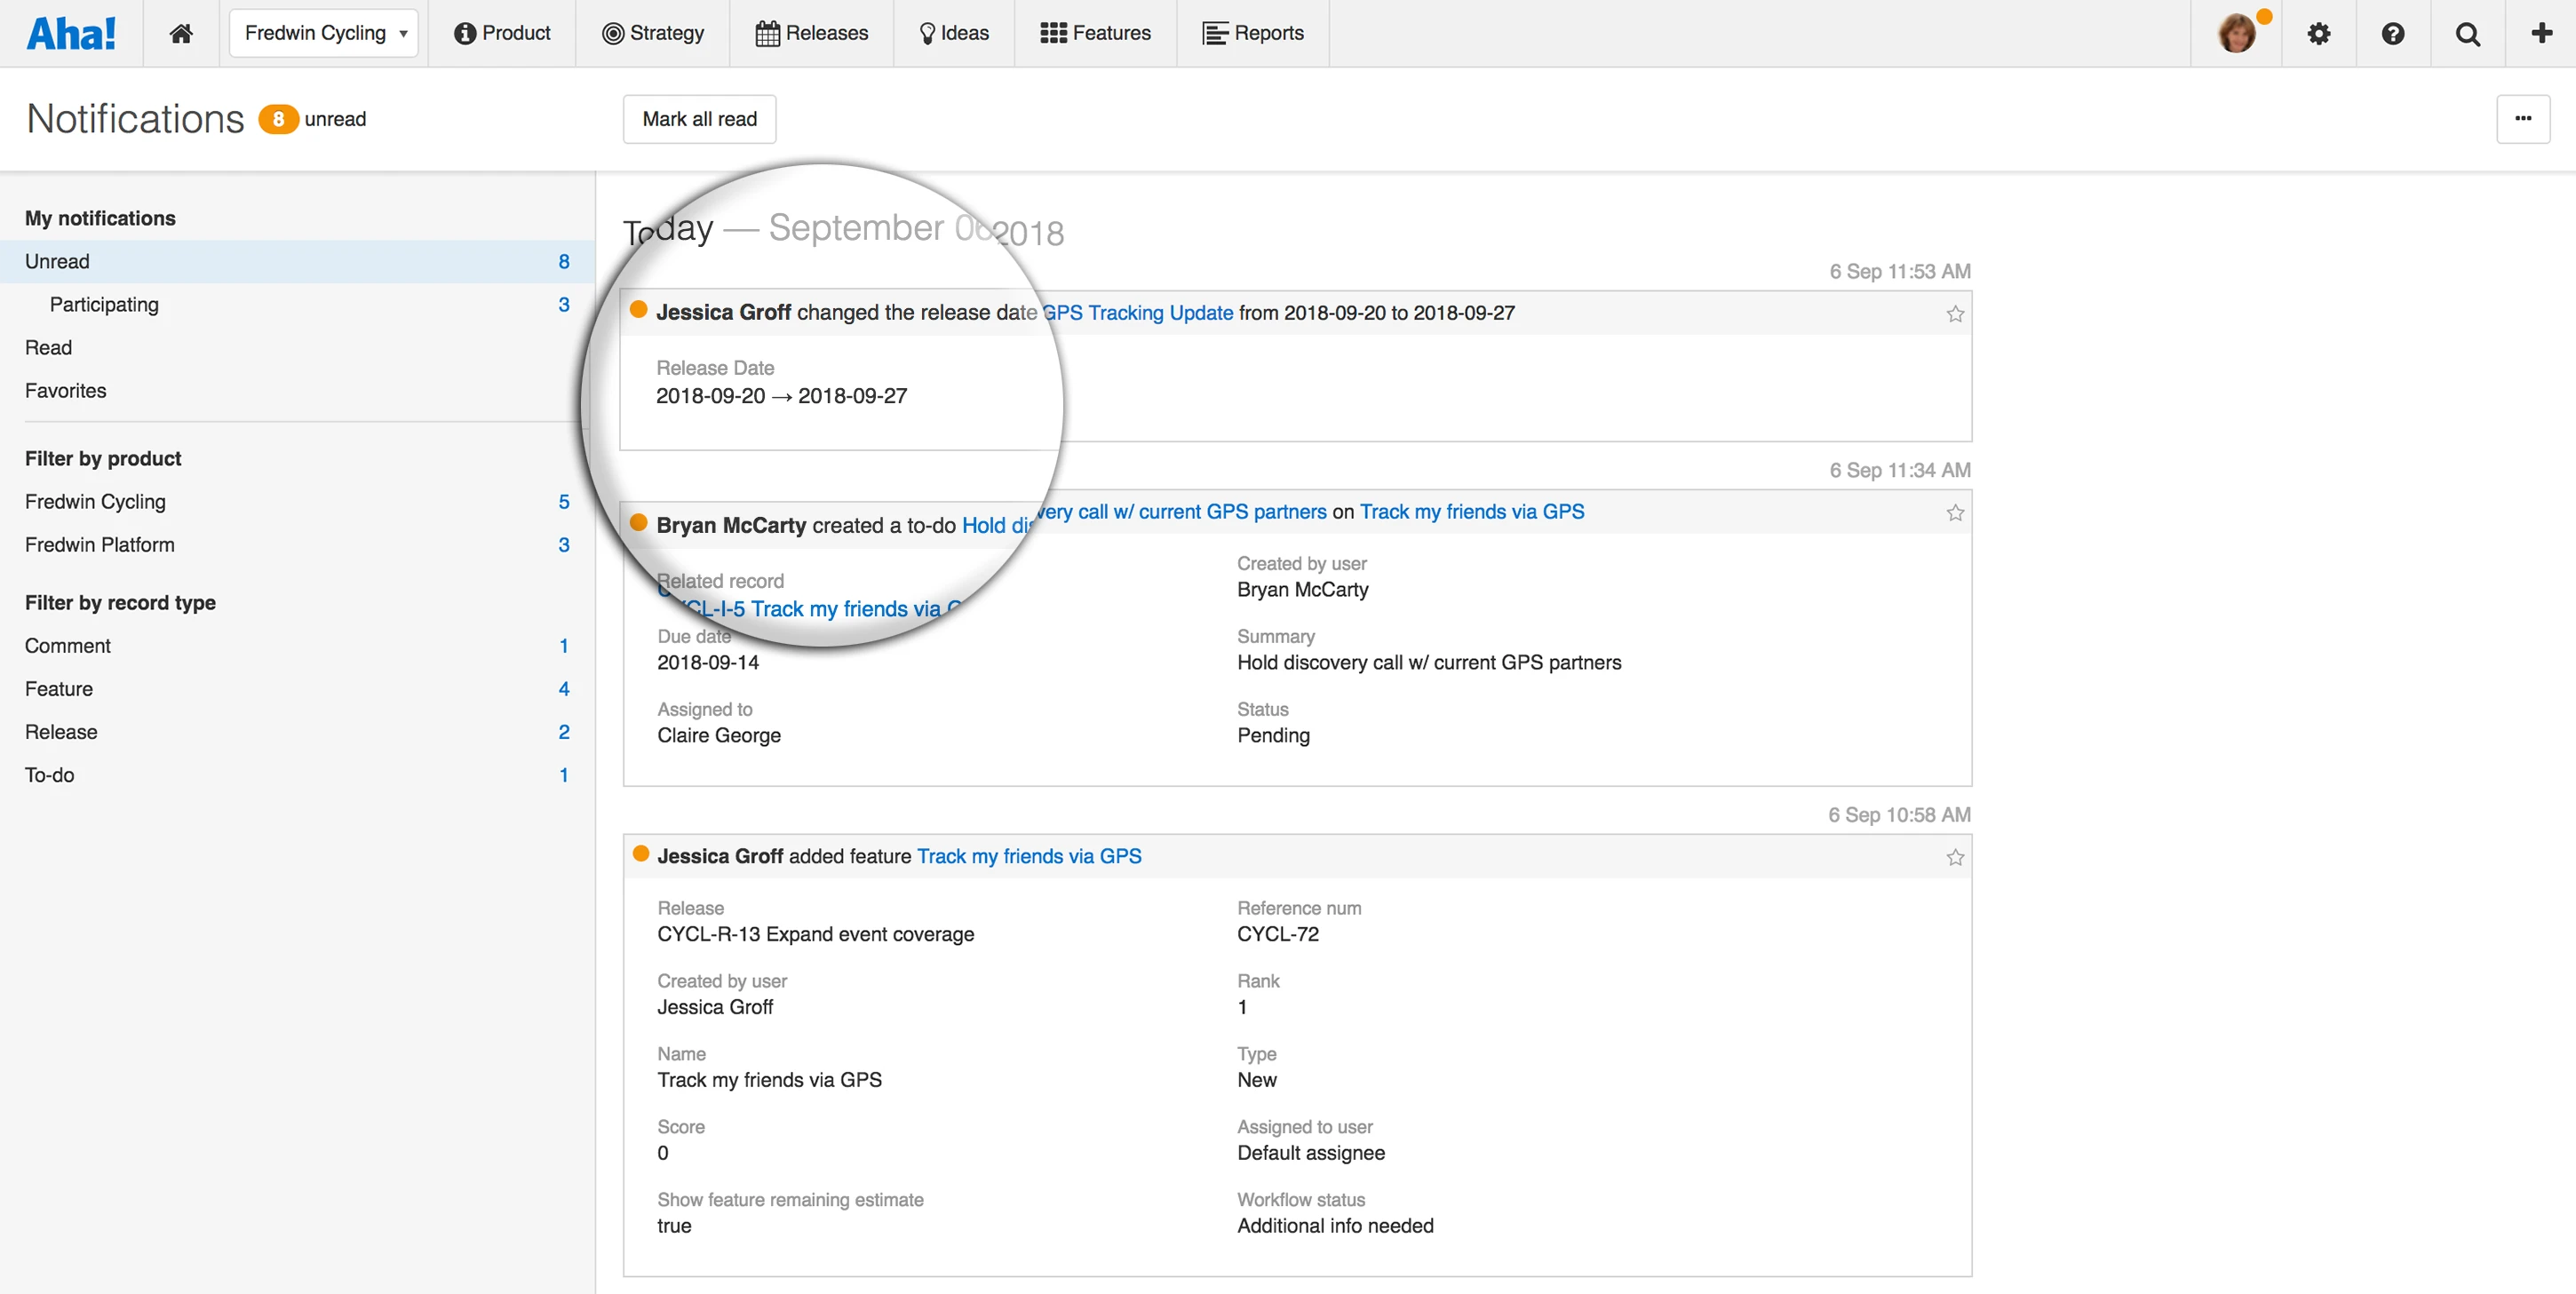Open the Fredwin Cycling product dropdown
Viewport: 2576px width, 1294px height.
(323, 33)
